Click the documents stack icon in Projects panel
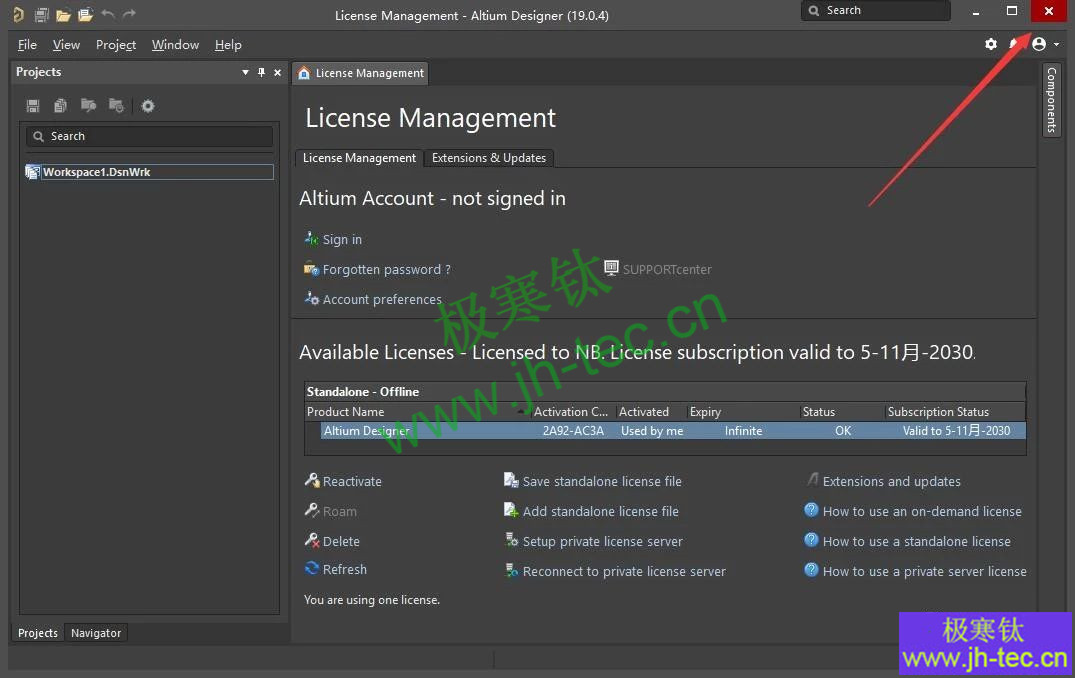Viewport: 1075px width, 678px height. tap(60, 106)
